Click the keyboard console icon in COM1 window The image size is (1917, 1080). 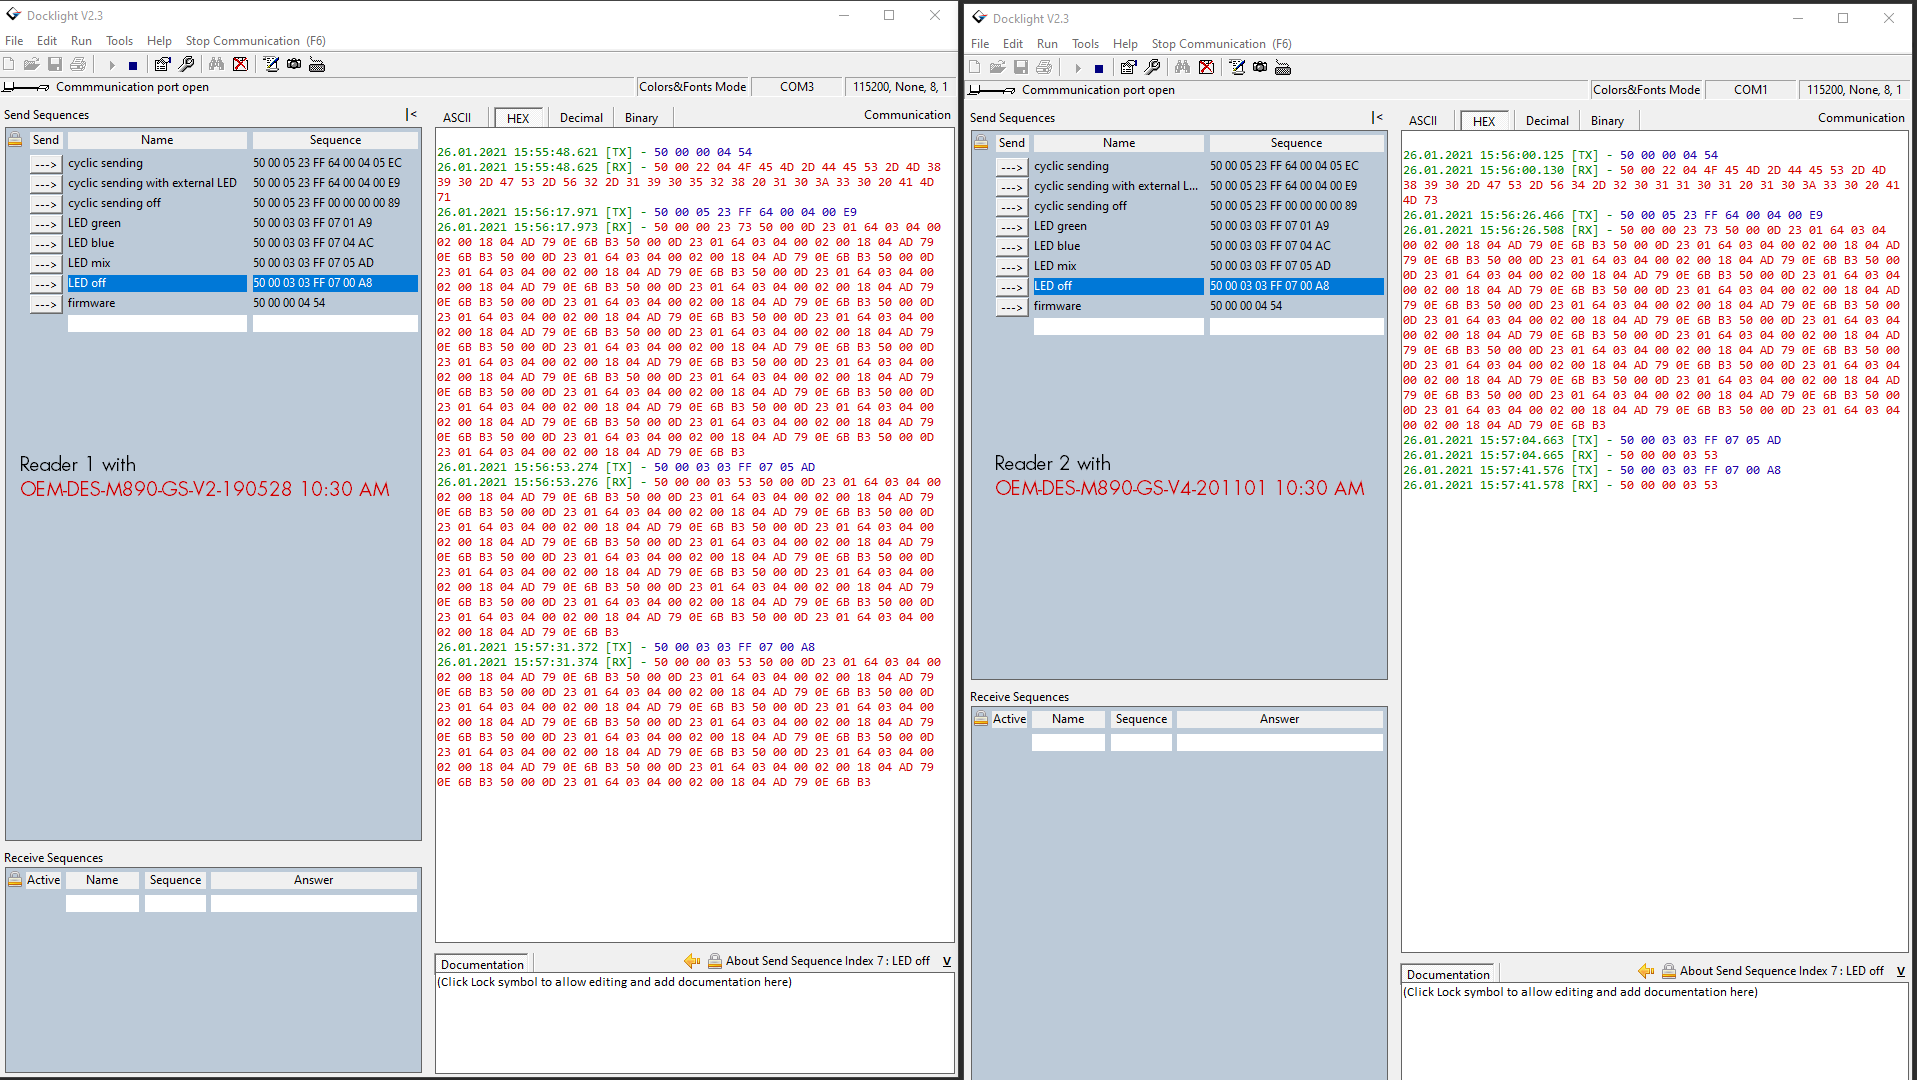(x=1283, y=68)
